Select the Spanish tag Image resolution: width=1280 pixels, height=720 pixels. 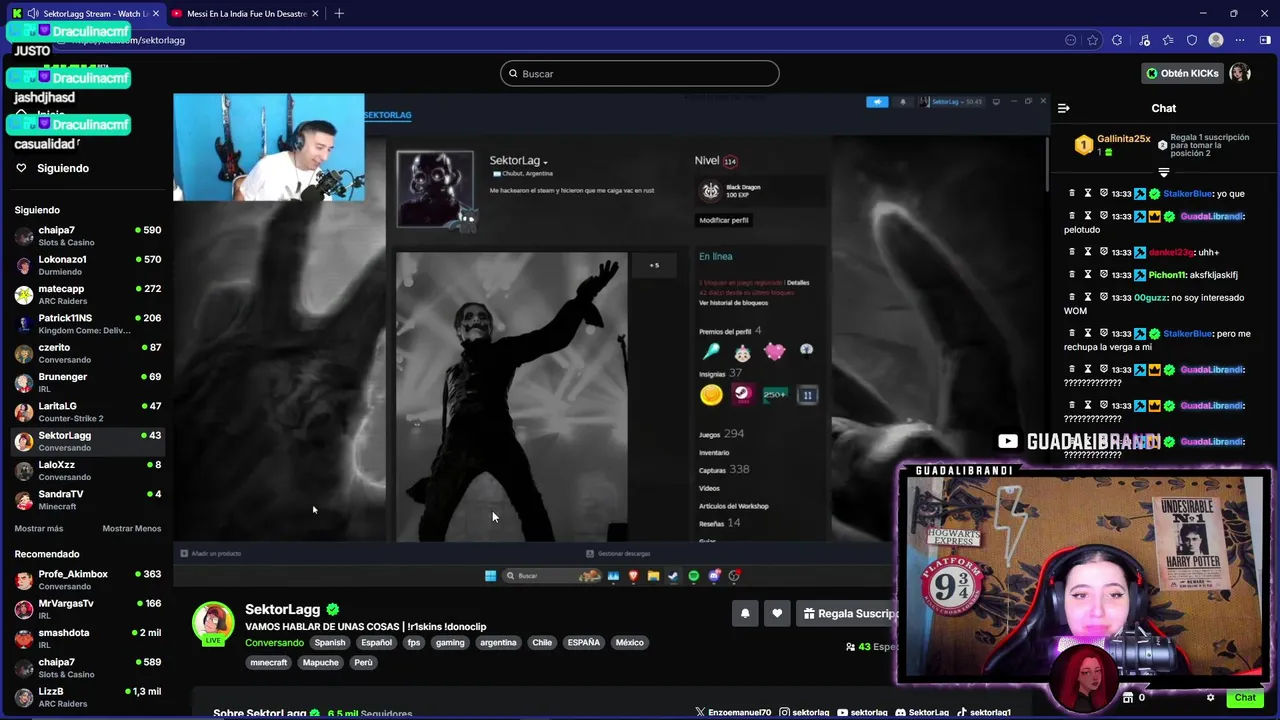tap(329, 643)
